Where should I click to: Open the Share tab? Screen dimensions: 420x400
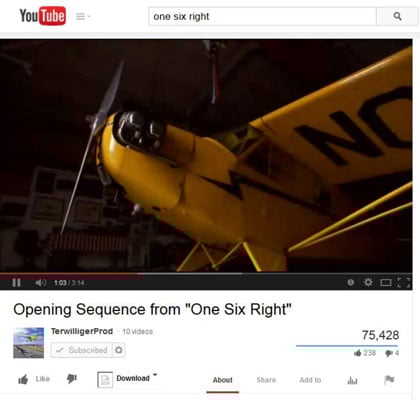tap(266, 380)
